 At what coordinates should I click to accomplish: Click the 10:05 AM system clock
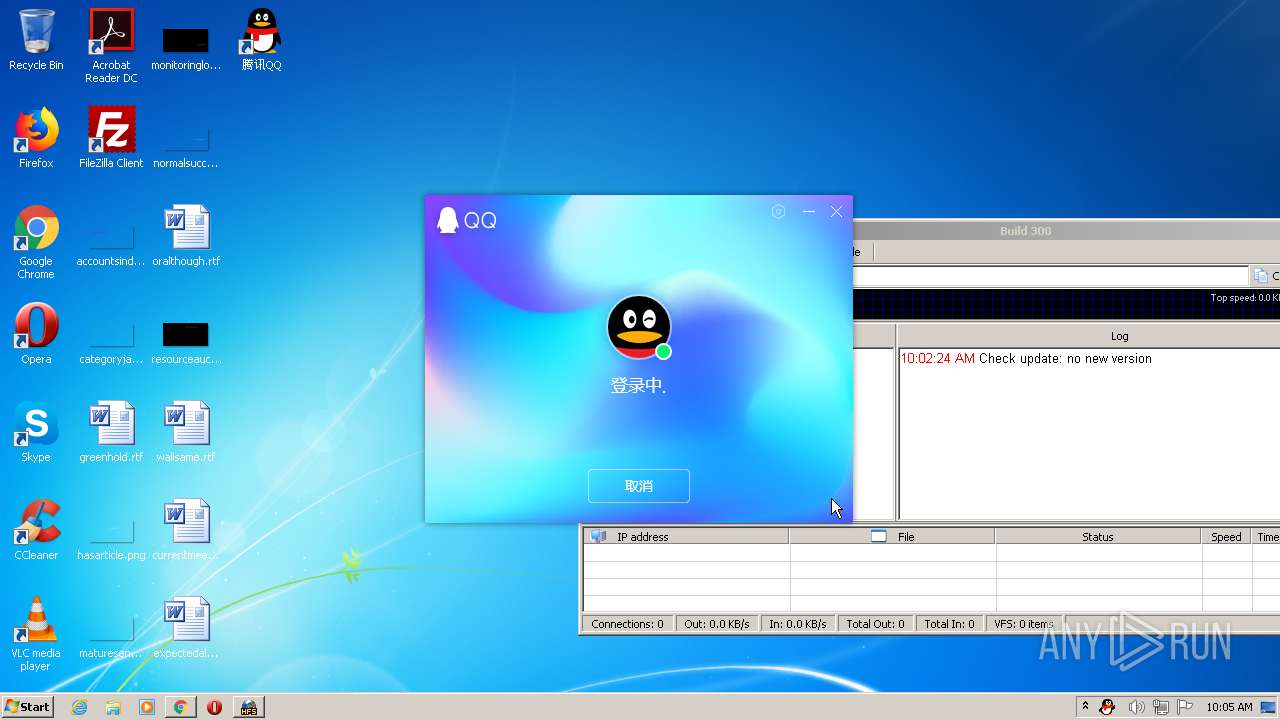pos(1229,707)
